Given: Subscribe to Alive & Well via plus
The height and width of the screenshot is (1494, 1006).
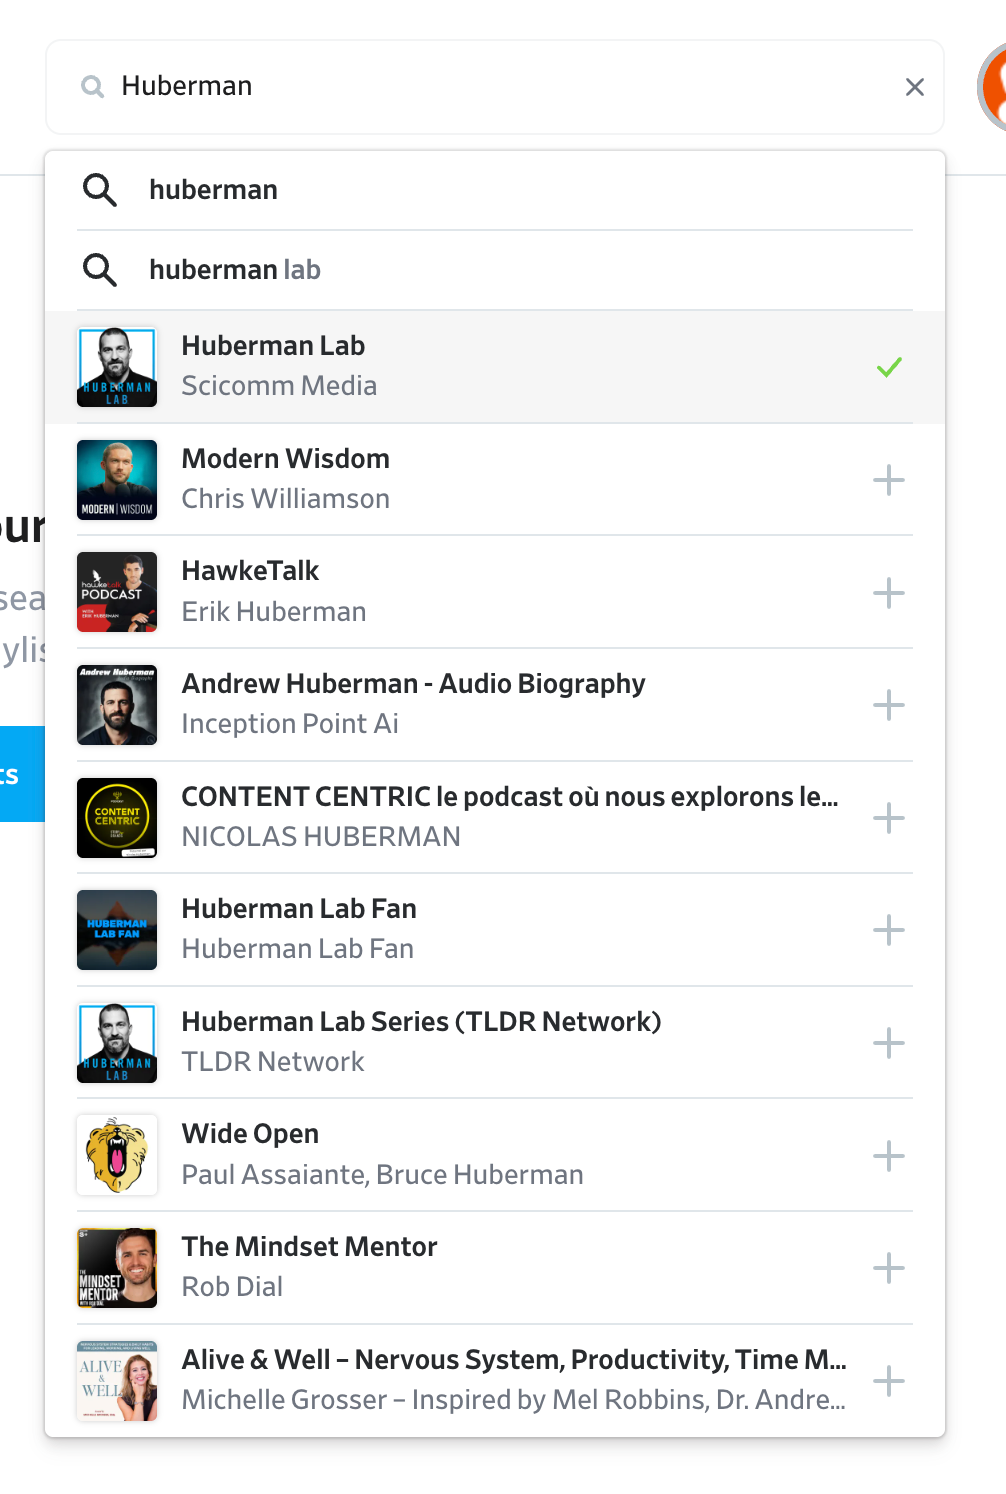Looking at the screenshot, I should [x=889, y=1381].
